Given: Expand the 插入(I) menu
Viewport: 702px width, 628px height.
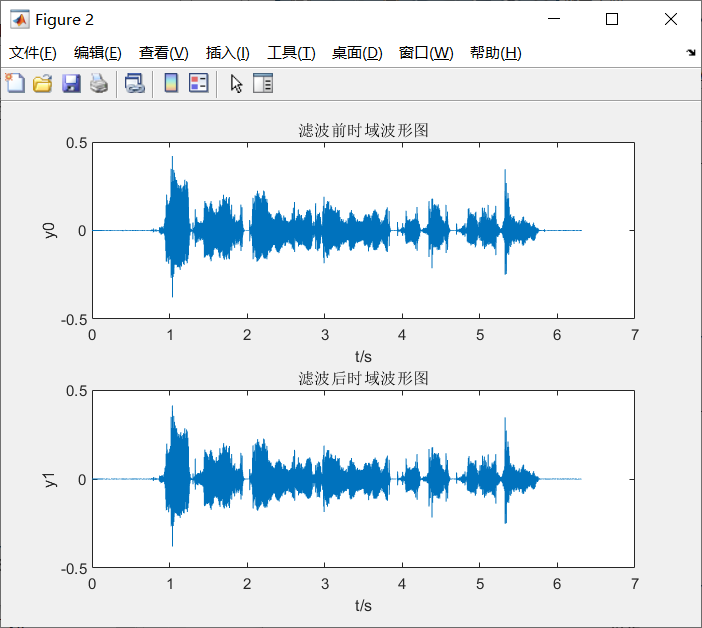Looking at the screenshot, I should pos(227,53).
